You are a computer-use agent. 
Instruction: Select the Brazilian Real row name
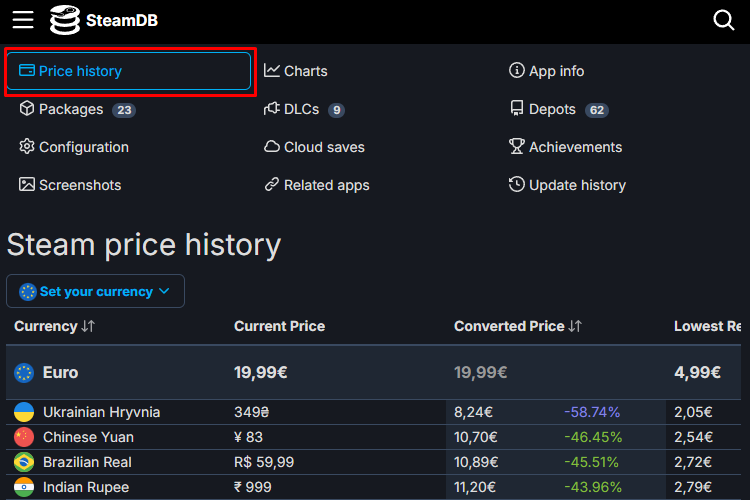pos(87,462)
